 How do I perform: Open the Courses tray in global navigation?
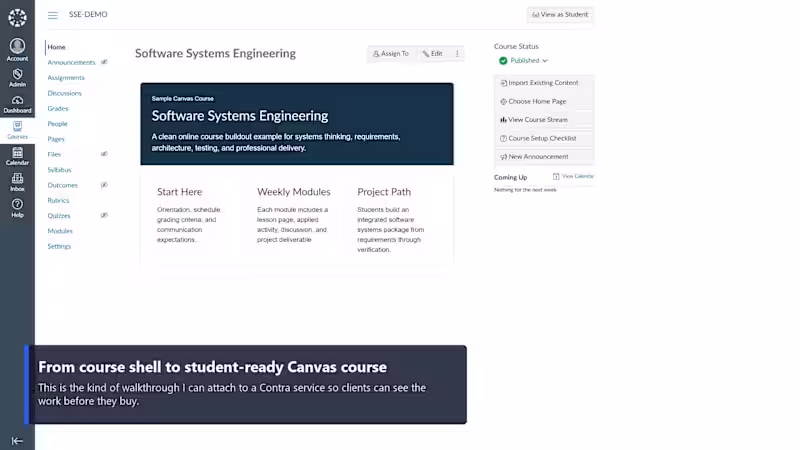[x=17, y=130]
